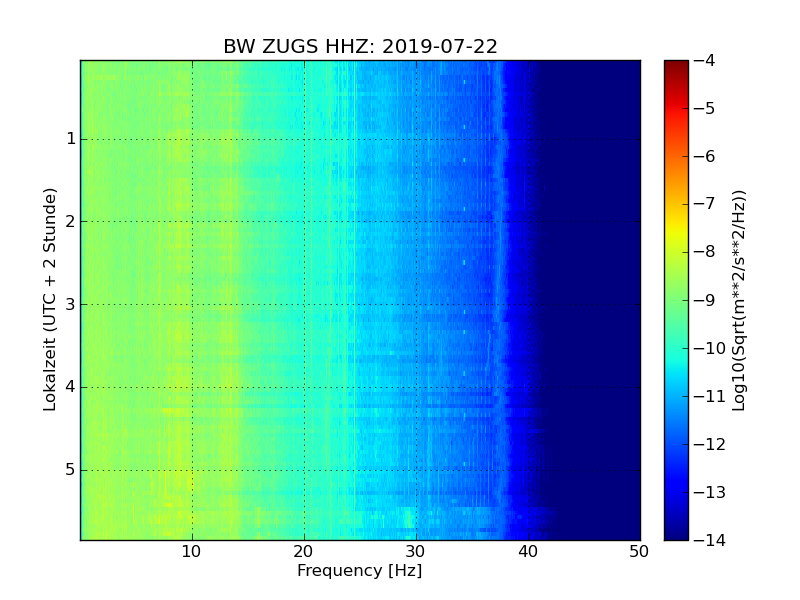This screenshot has height=600, width=800.
Task: Click y-axis tick label '3'
Action: 71,305
